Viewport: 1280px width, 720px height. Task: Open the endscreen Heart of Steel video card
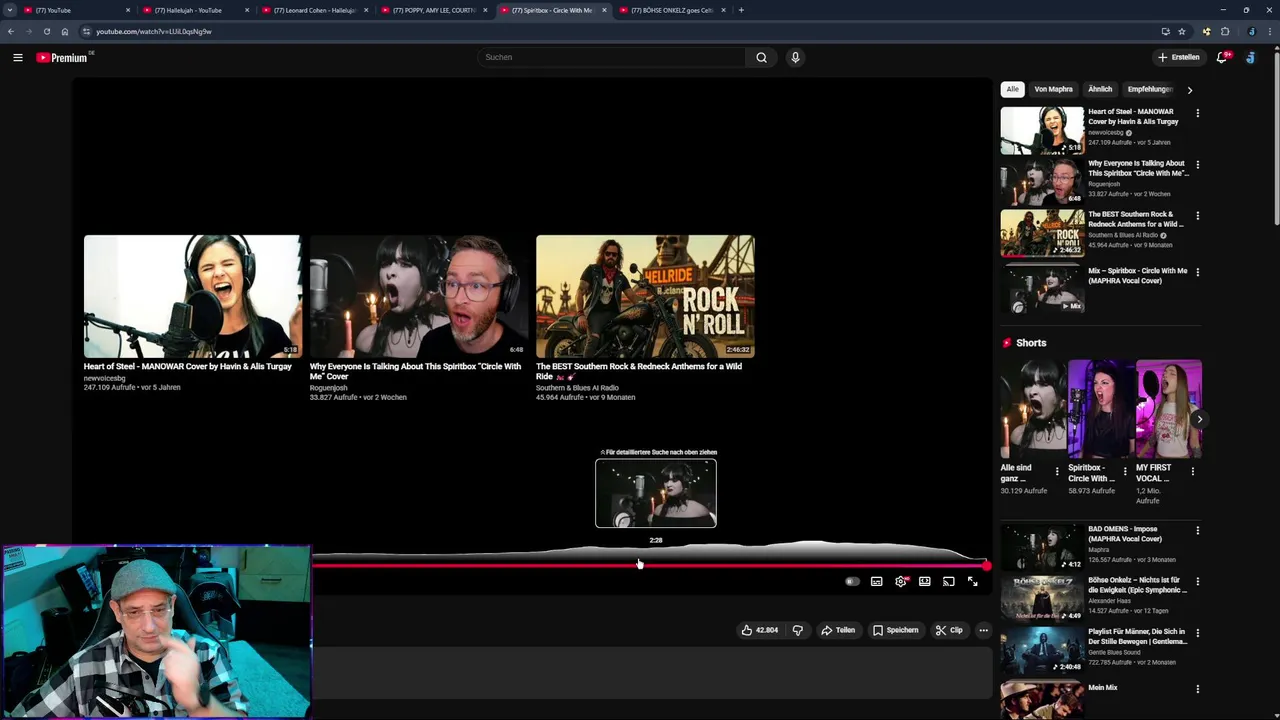click(x=192, y=313)
